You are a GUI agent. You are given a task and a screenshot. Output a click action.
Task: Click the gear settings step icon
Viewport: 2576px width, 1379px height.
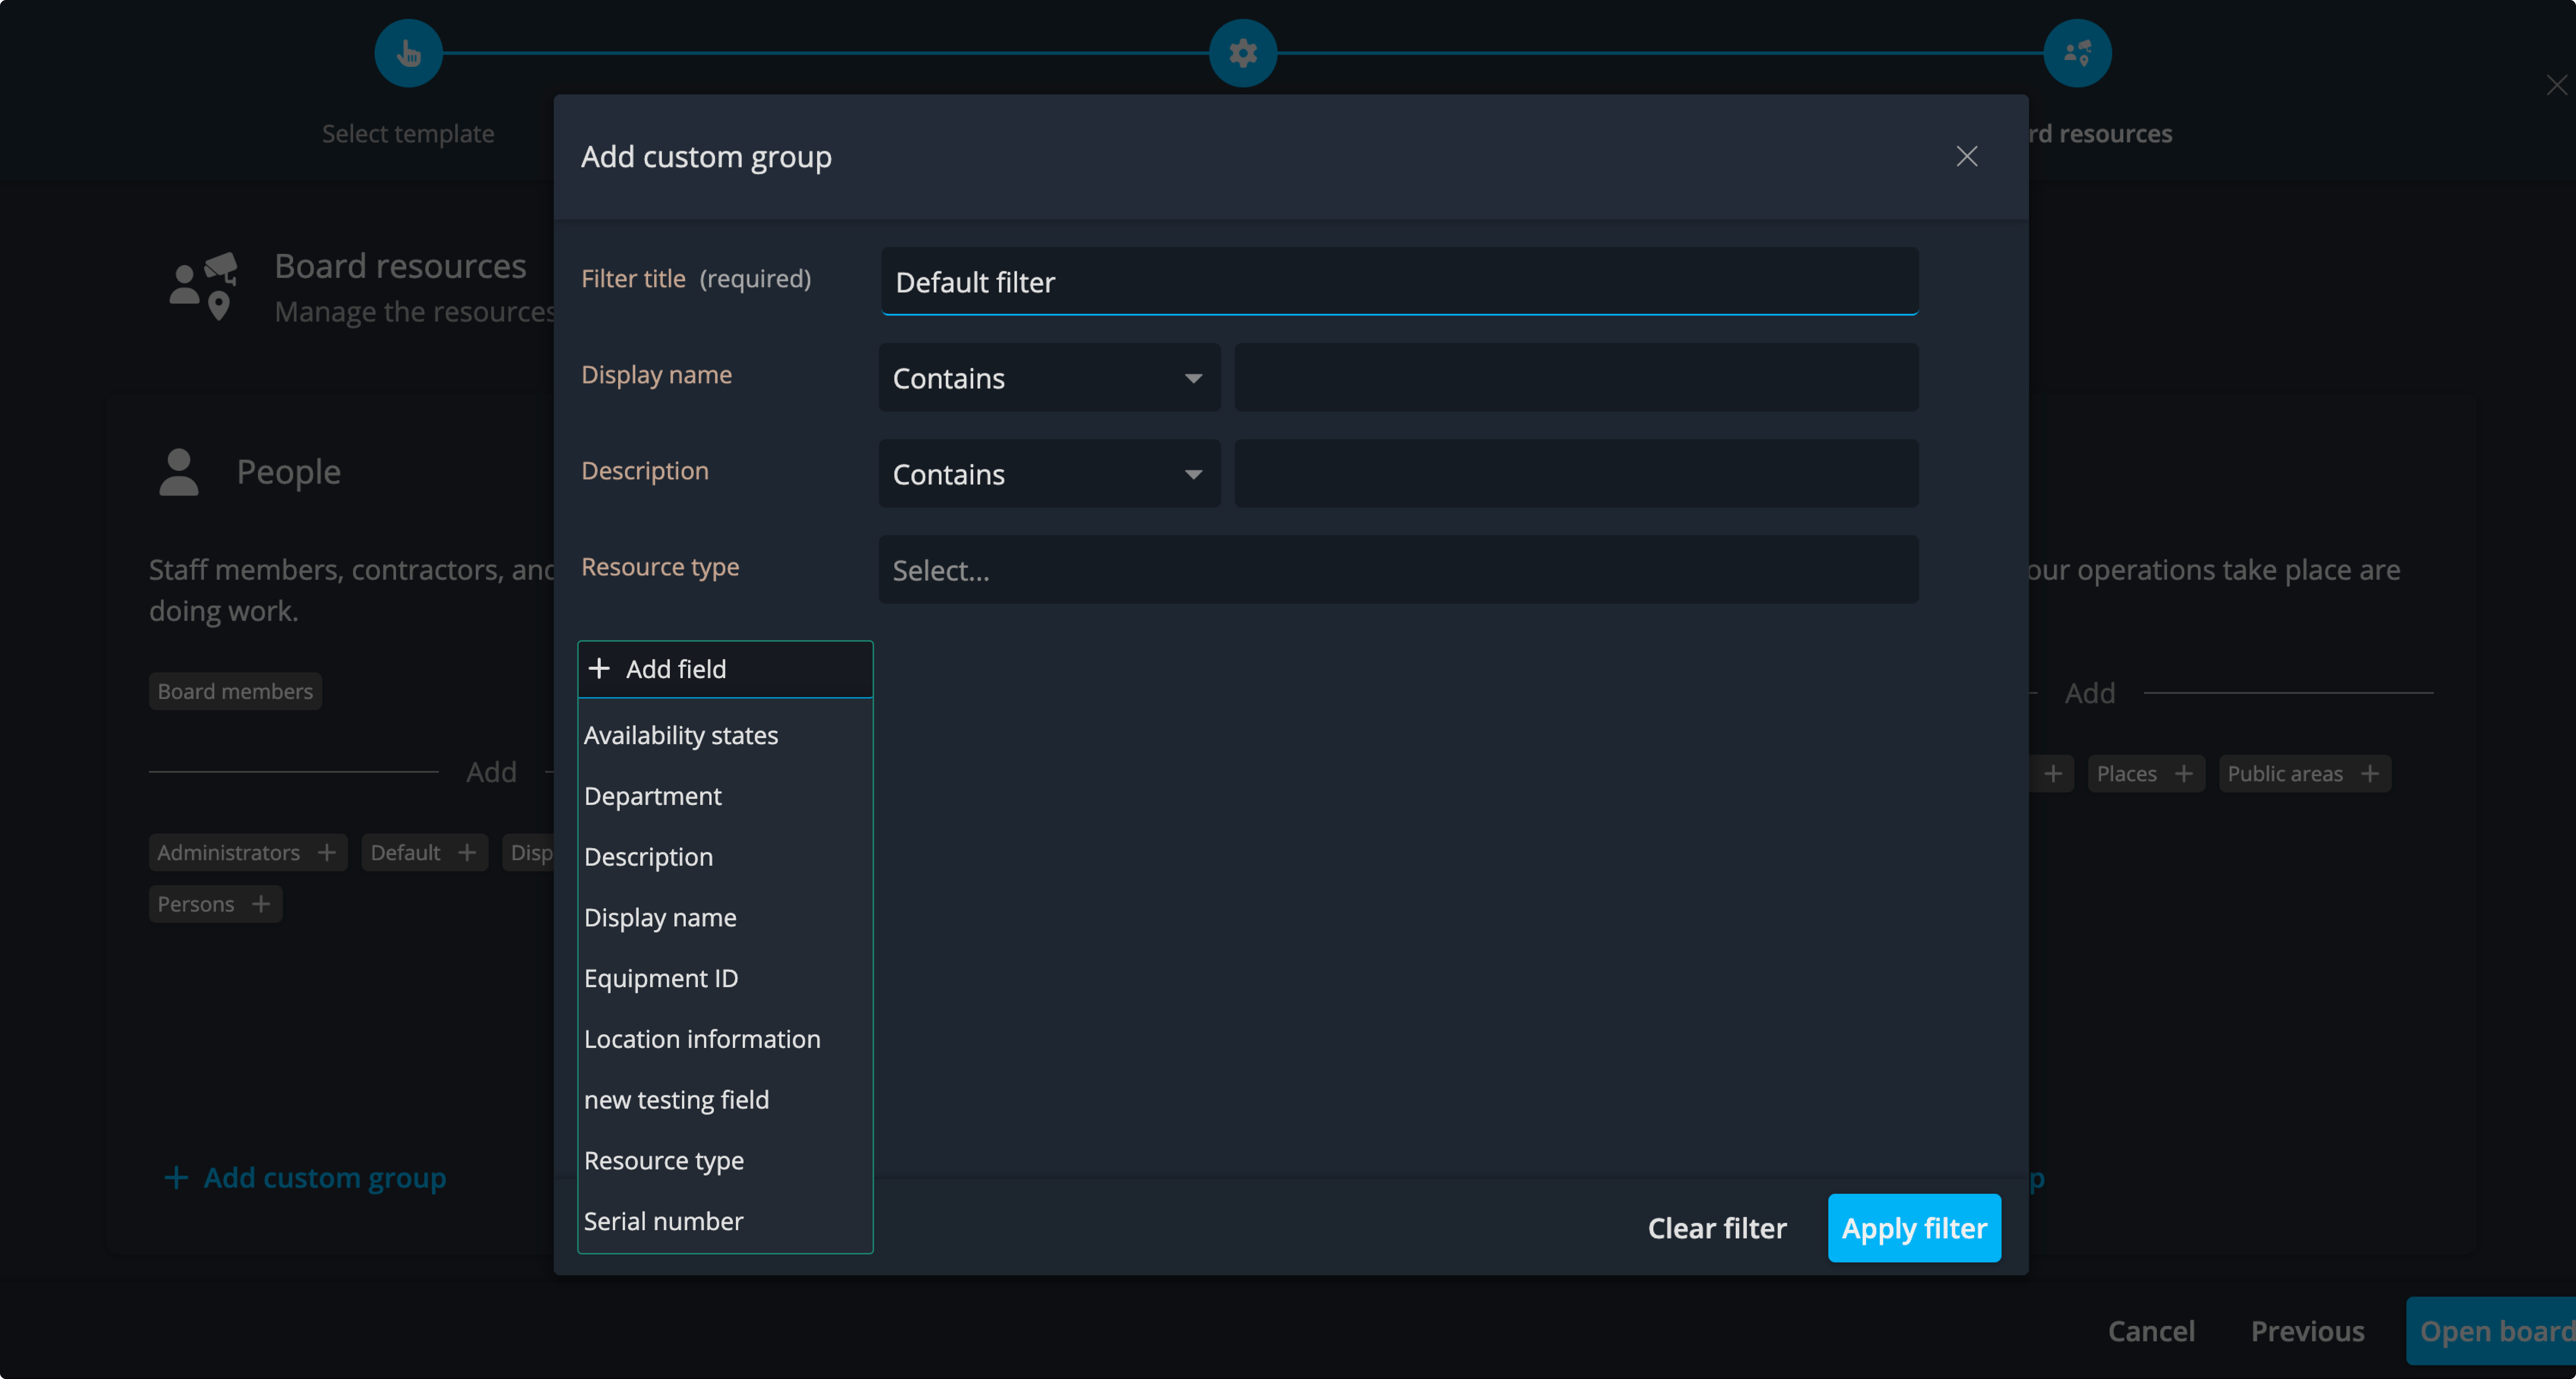click(1242, 53)
